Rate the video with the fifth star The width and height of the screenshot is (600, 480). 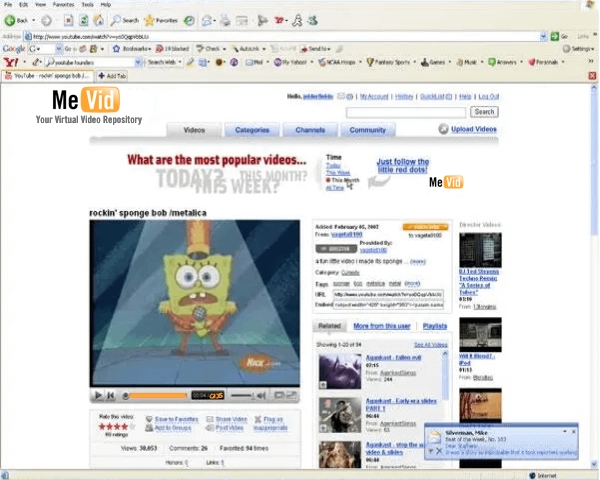point(132,426)
